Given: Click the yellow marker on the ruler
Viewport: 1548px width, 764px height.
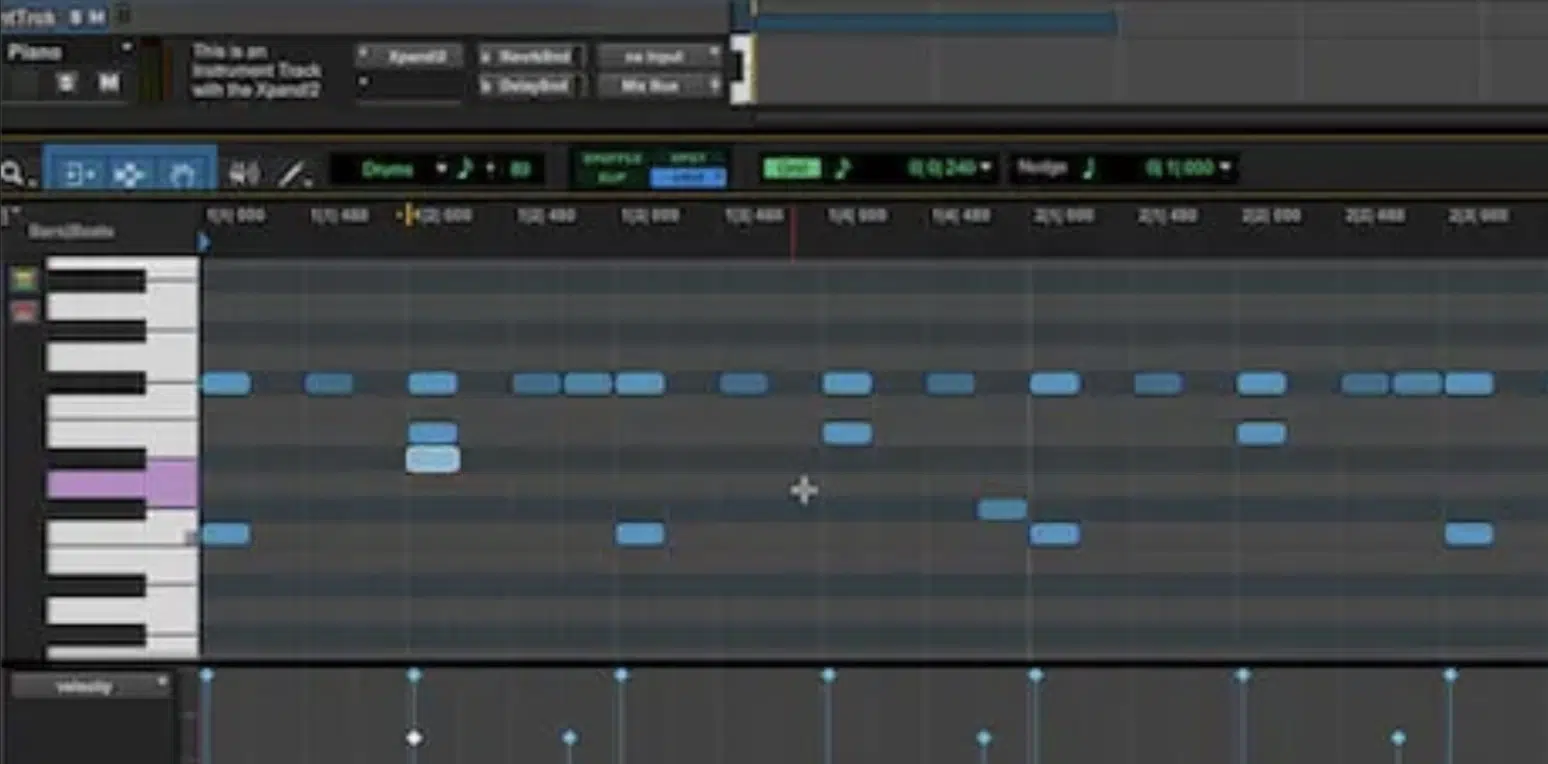Looking at the screenshot, I should pyautogui.click(x=408, y=215).
